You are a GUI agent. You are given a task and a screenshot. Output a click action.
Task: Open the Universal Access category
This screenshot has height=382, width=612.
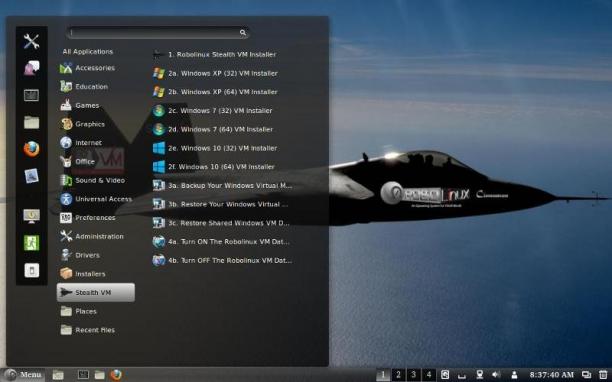pos(96,199)
